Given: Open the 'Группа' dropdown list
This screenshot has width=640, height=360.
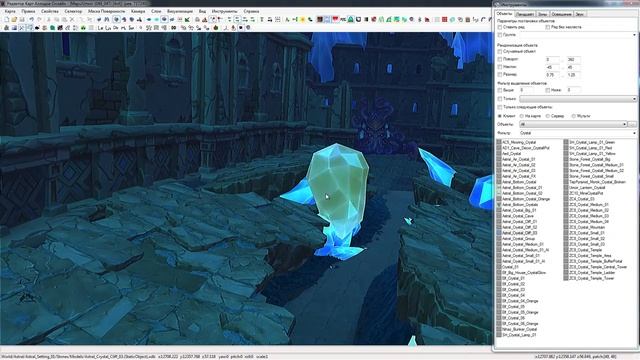Looking at the screenshot, I should point(578,35).
